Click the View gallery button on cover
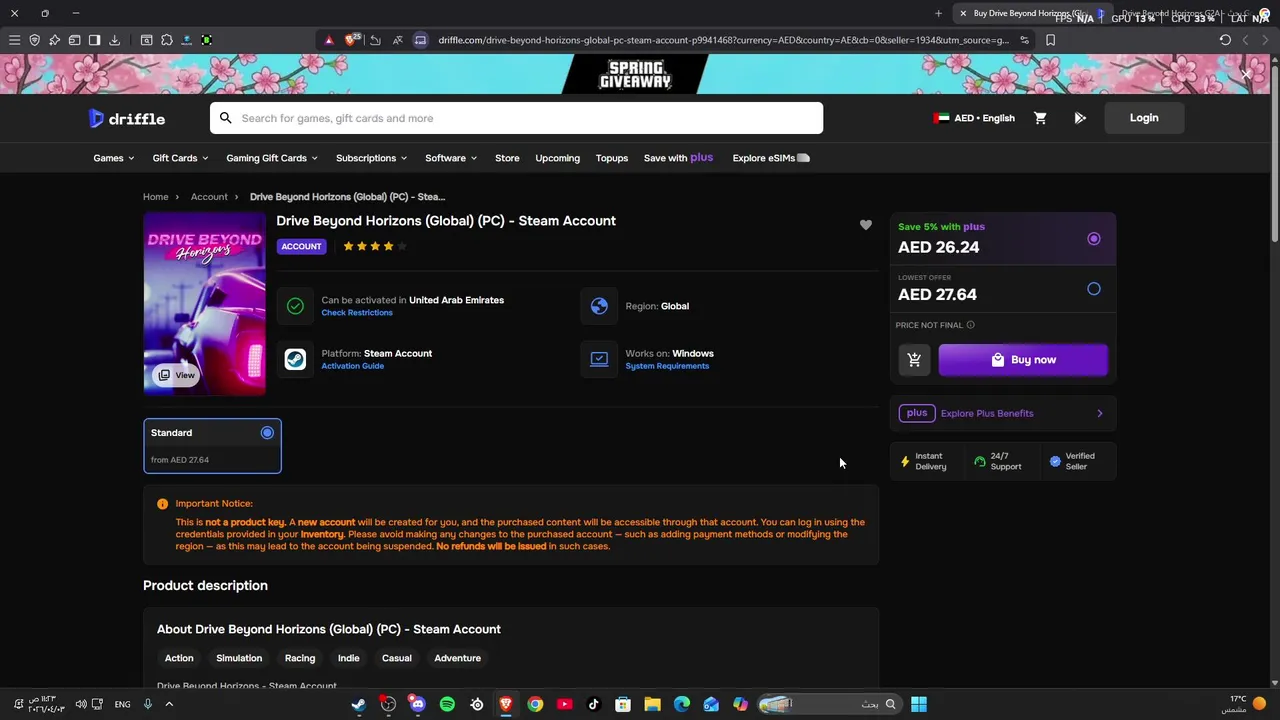Viewport: 1280px width, 720px height. point(176,375)
